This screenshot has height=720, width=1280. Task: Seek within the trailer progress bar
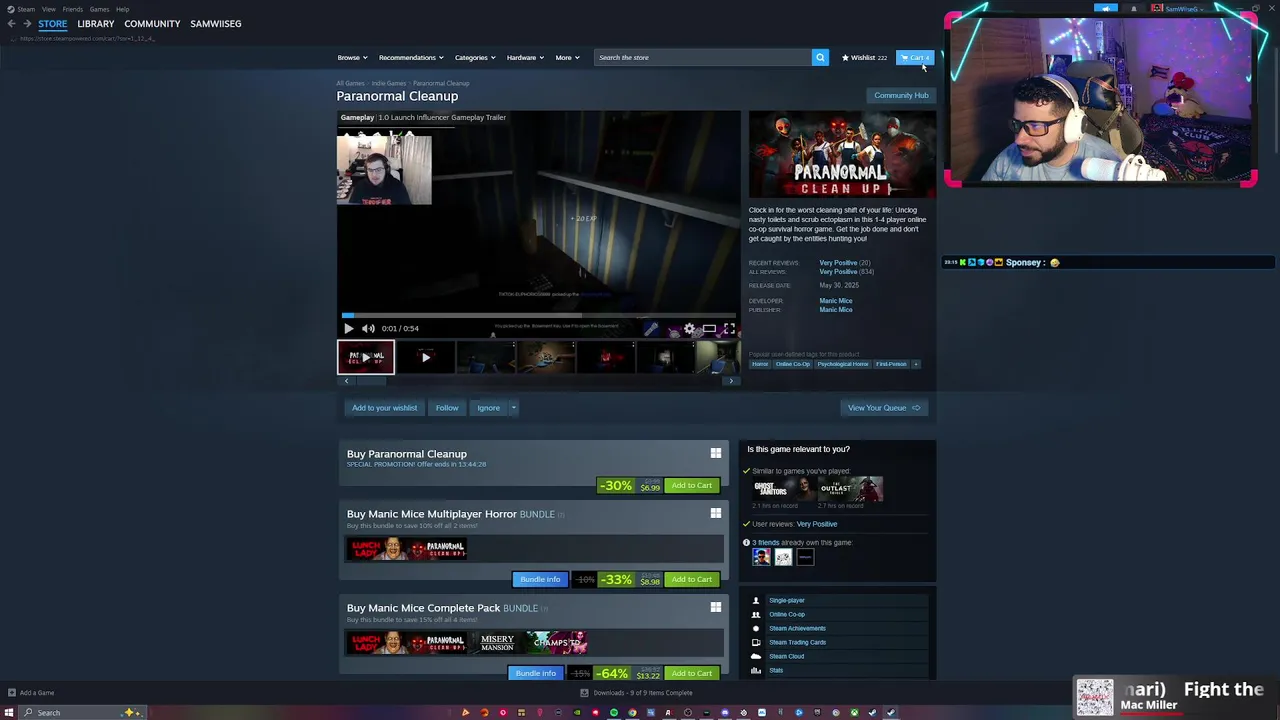(538, 315)
